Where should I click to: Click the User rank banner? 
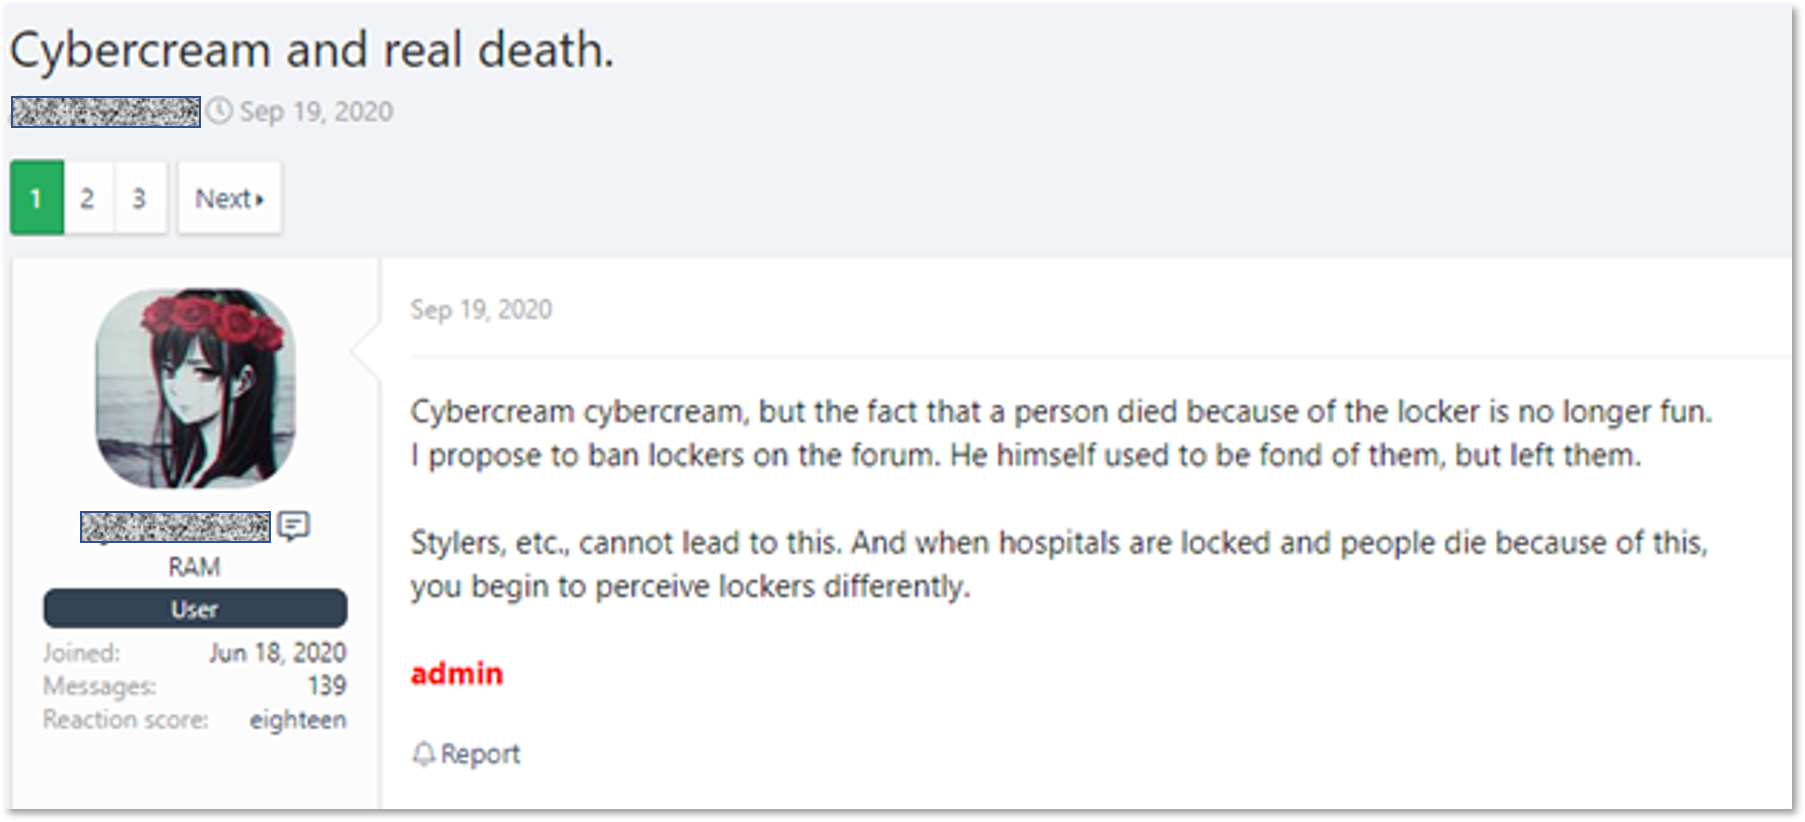tap(195, 609)
